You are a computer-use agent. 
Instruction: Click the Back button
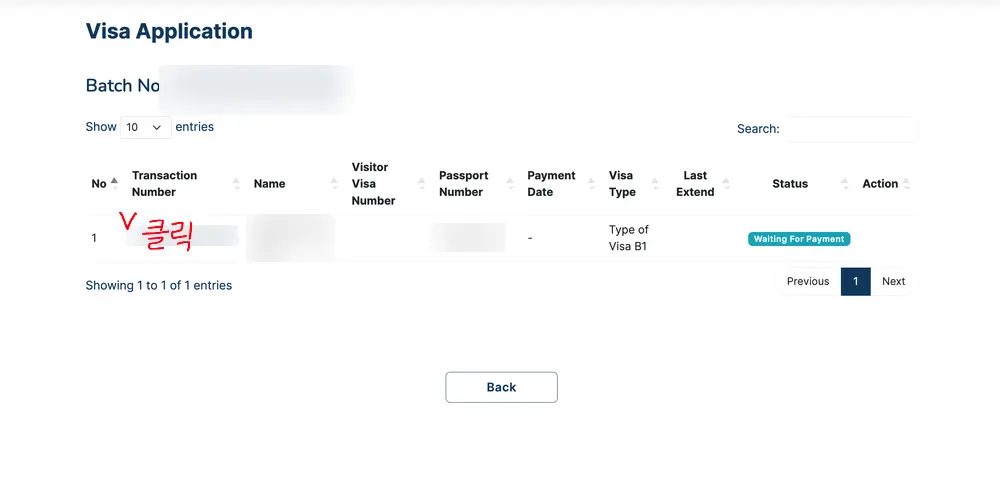click(501, 387)
